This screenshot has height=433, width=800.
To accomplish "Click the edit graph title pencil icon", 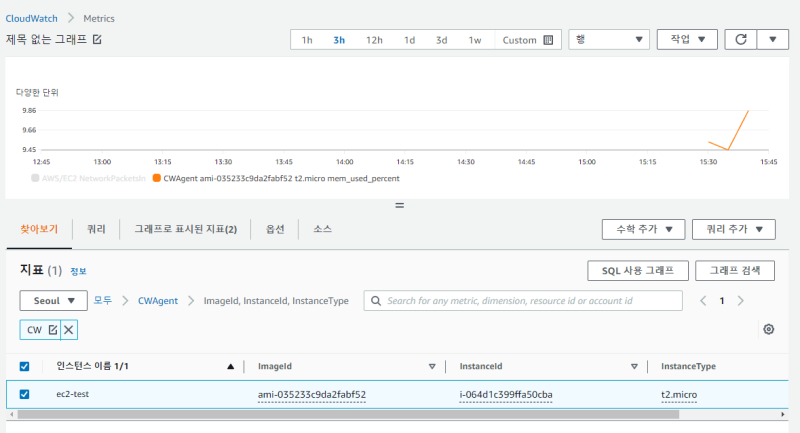I will point(97,40).
